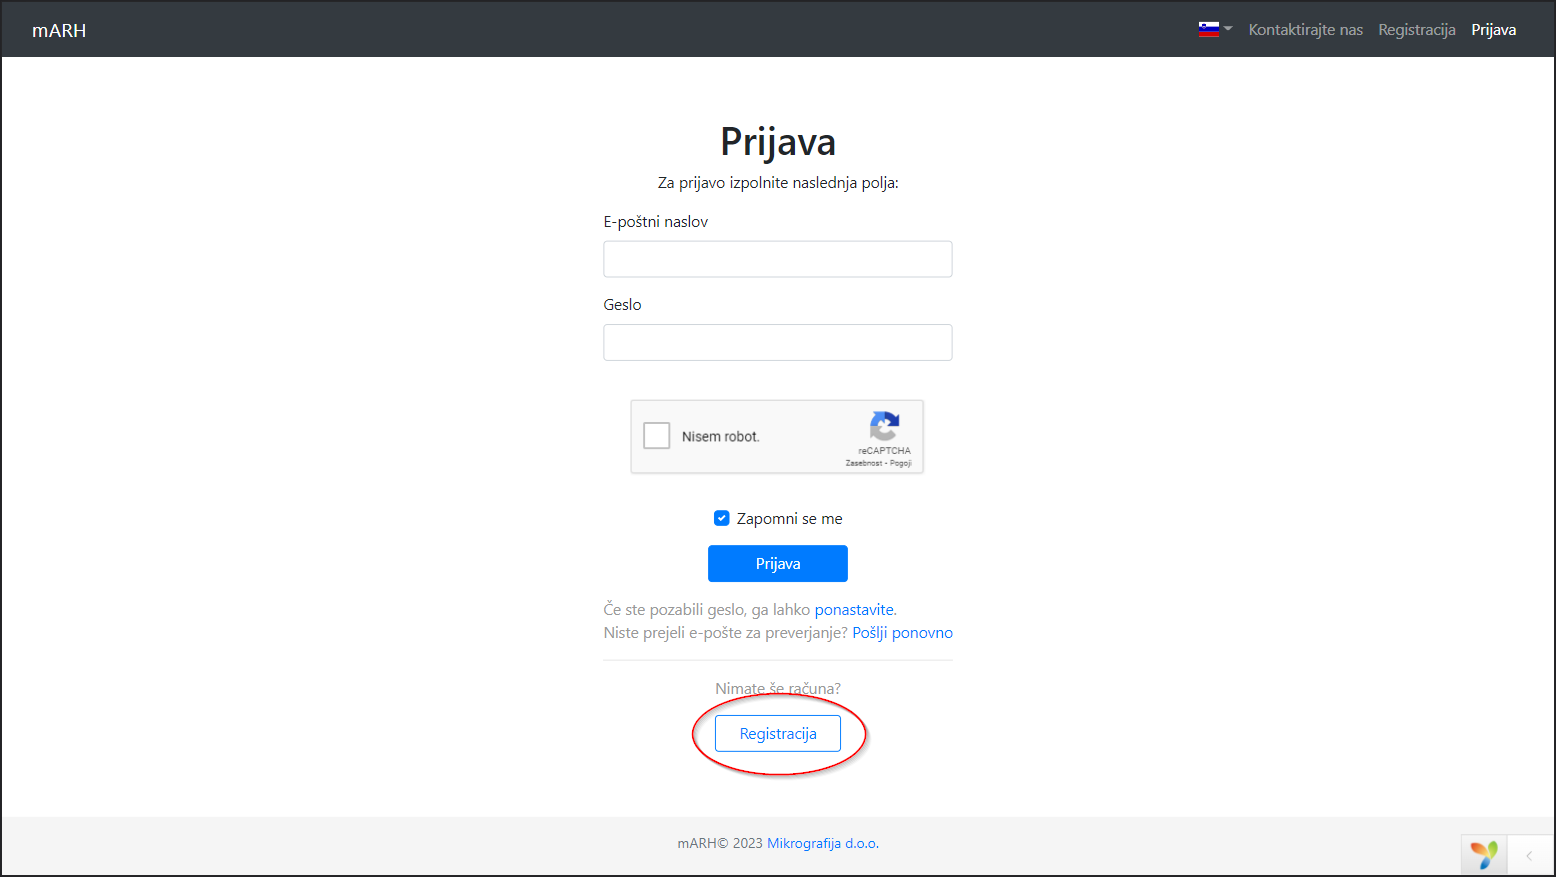Open the reCAPTCHA Zasebnost link
This screenshot has height=877, width=1556.
pyautogui.click(x=863, y=463)
